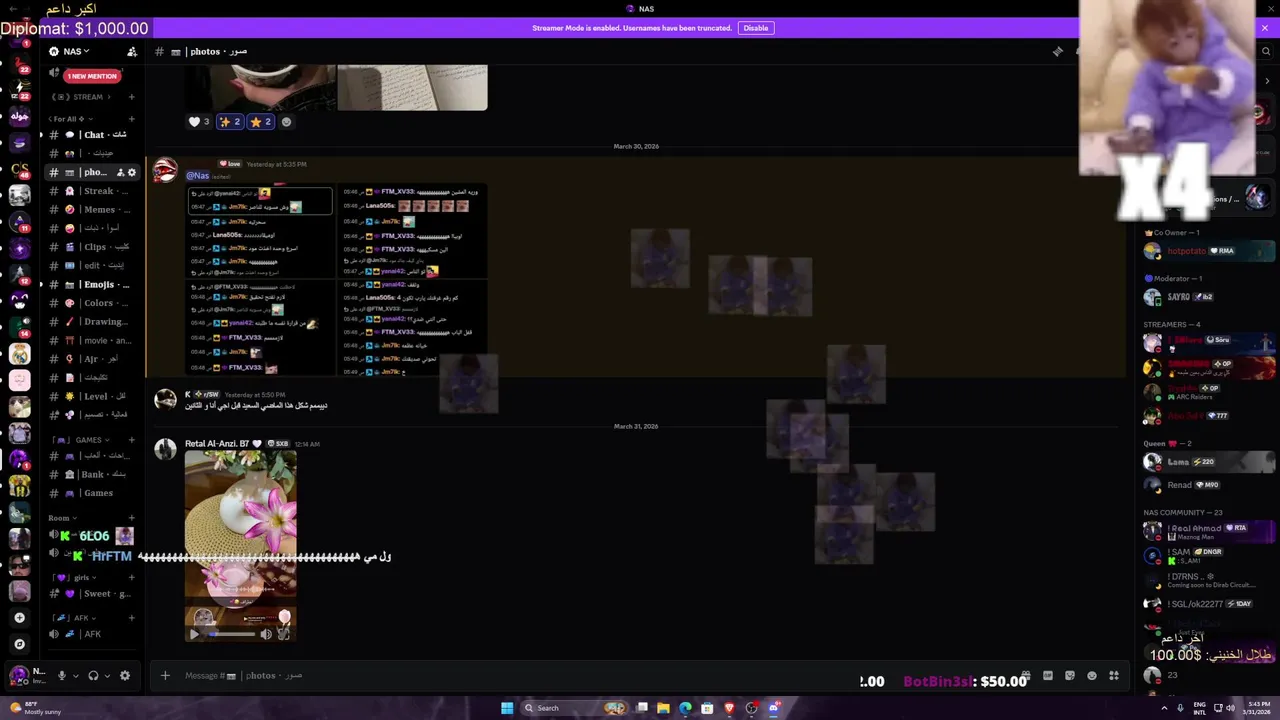This screenshot has height=720, width=1280.
Task: Open the Emojis channel
Action: point(93,285)
